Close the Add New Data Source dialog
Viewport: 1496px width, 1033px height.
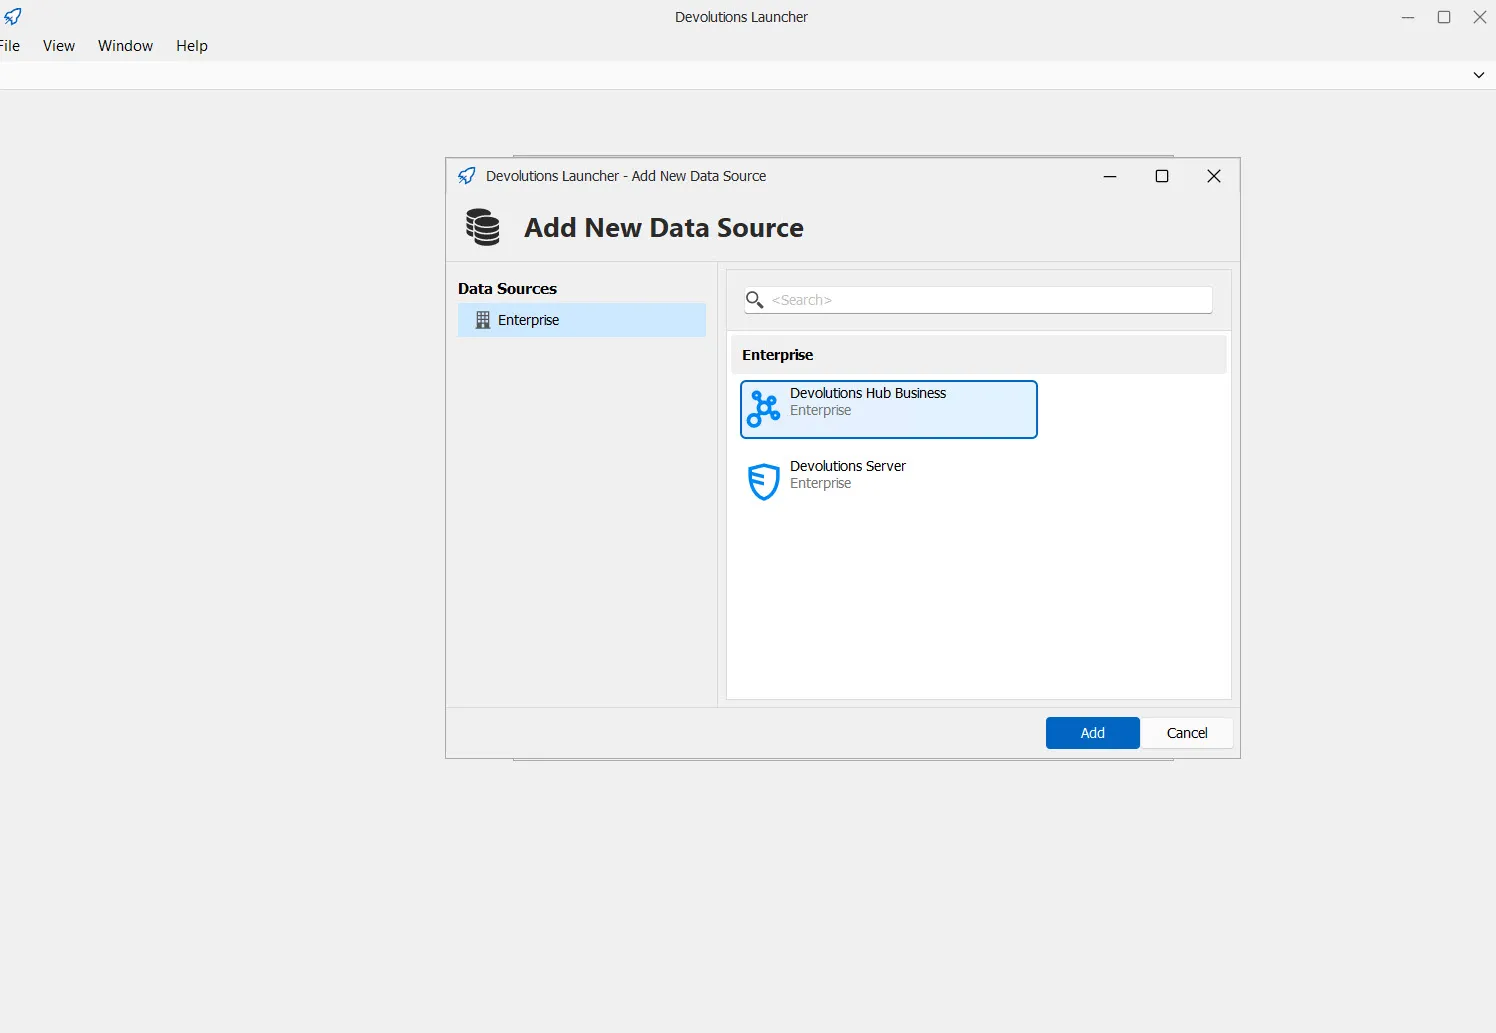1214,176
